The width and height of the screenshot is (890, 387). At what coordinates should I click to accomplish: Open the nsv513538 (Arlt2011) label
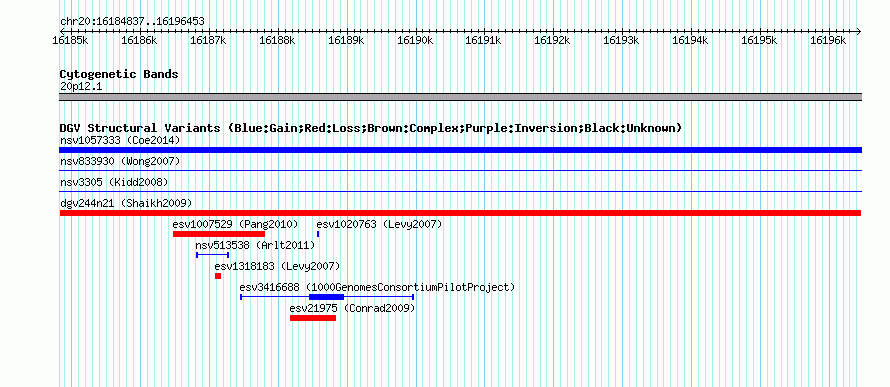tap(255, 245)
